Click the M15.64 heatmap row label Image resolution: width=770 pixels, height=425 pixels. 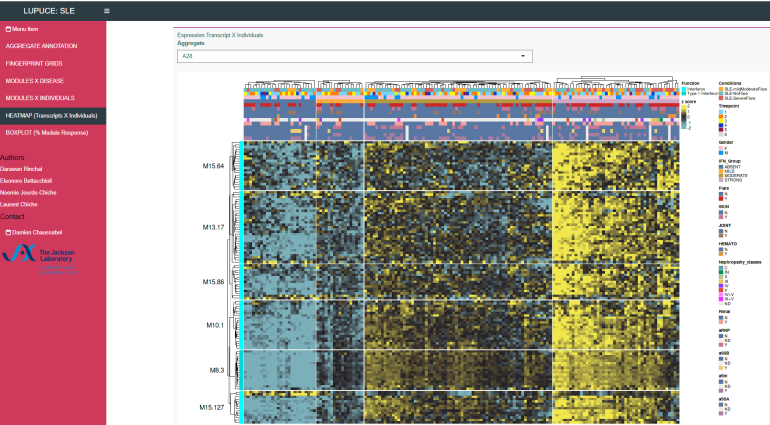pos(211,166)
